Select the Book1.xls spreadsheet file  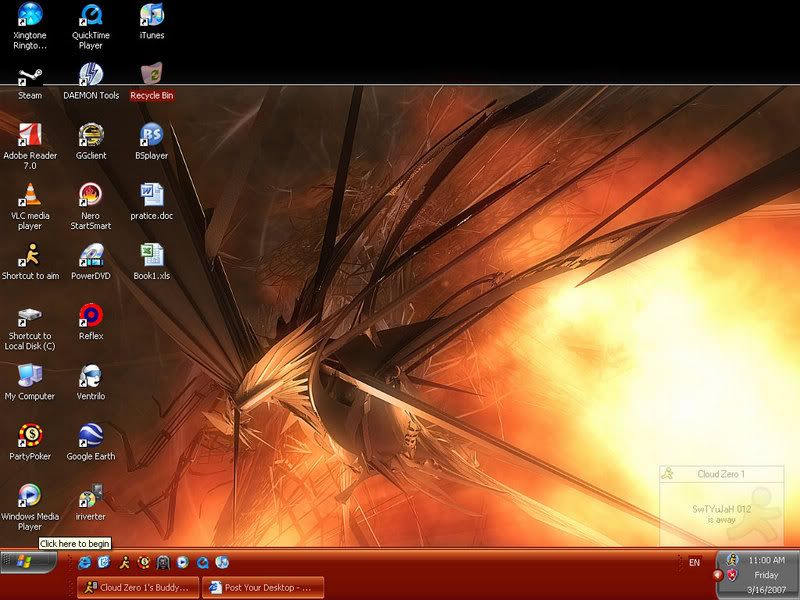tap(152, 262)
